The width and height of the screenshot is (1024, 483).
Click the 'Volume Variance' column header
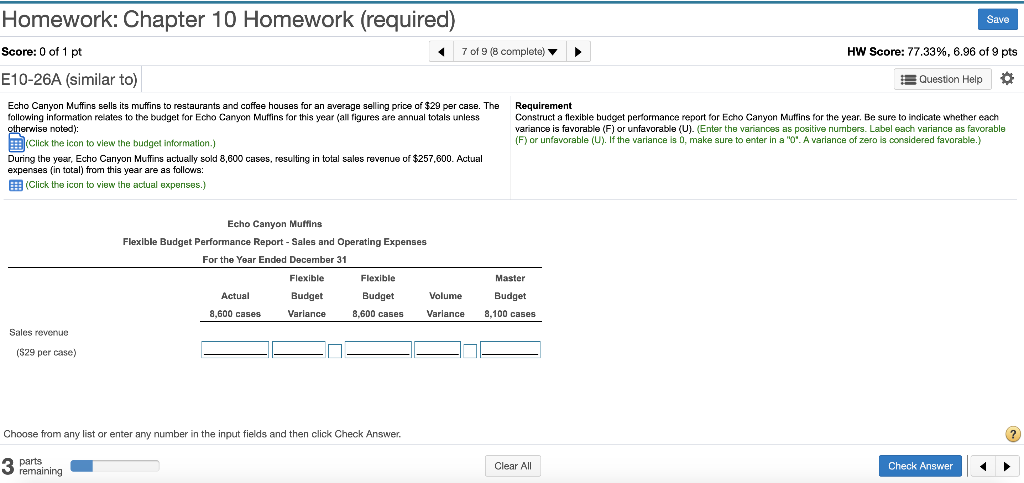click(x=445, y=305)
